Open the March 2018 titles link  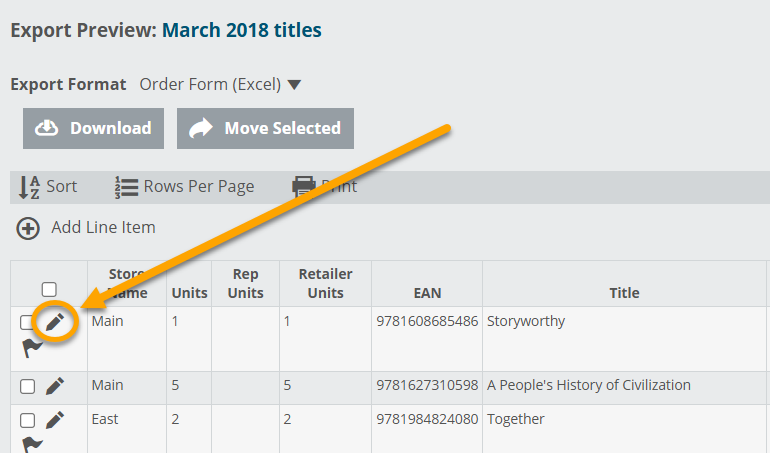tap(242, 30)
